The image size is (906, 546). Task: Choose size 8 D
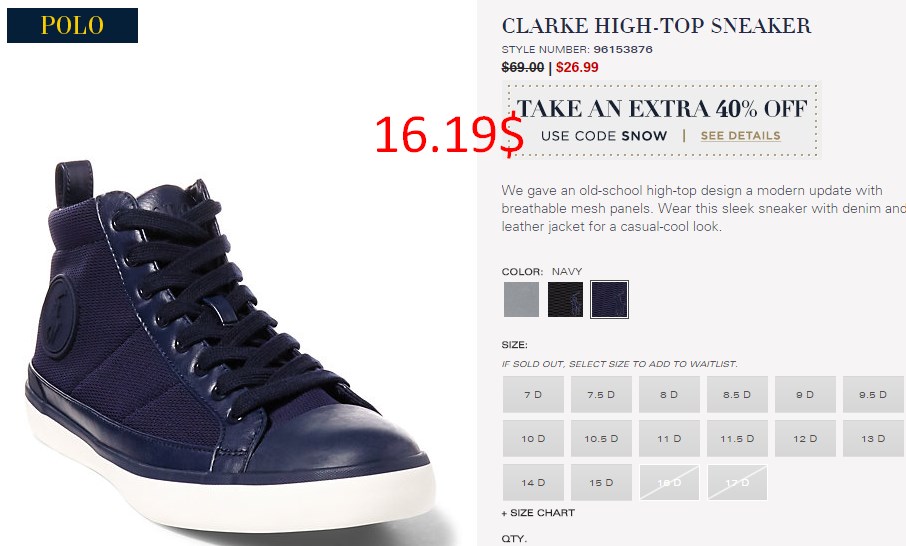pos(669,395)
